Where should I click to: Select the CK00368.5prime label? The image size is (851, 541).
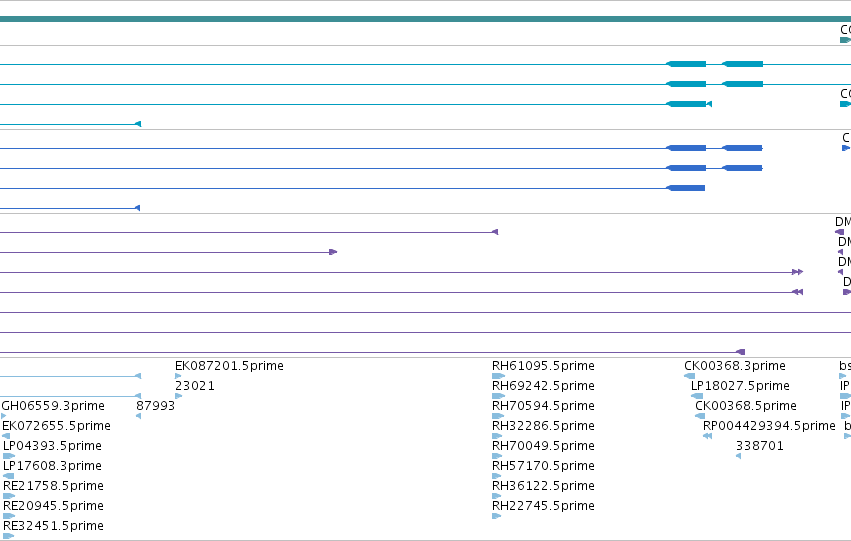point(746,406)
